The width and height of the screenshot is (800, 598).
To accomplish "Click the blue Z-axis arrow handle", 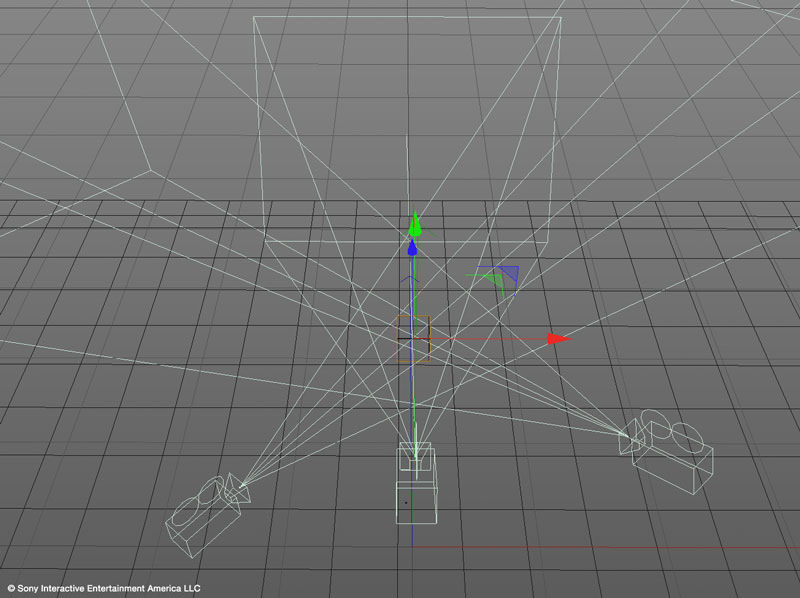I will point(412,248).
